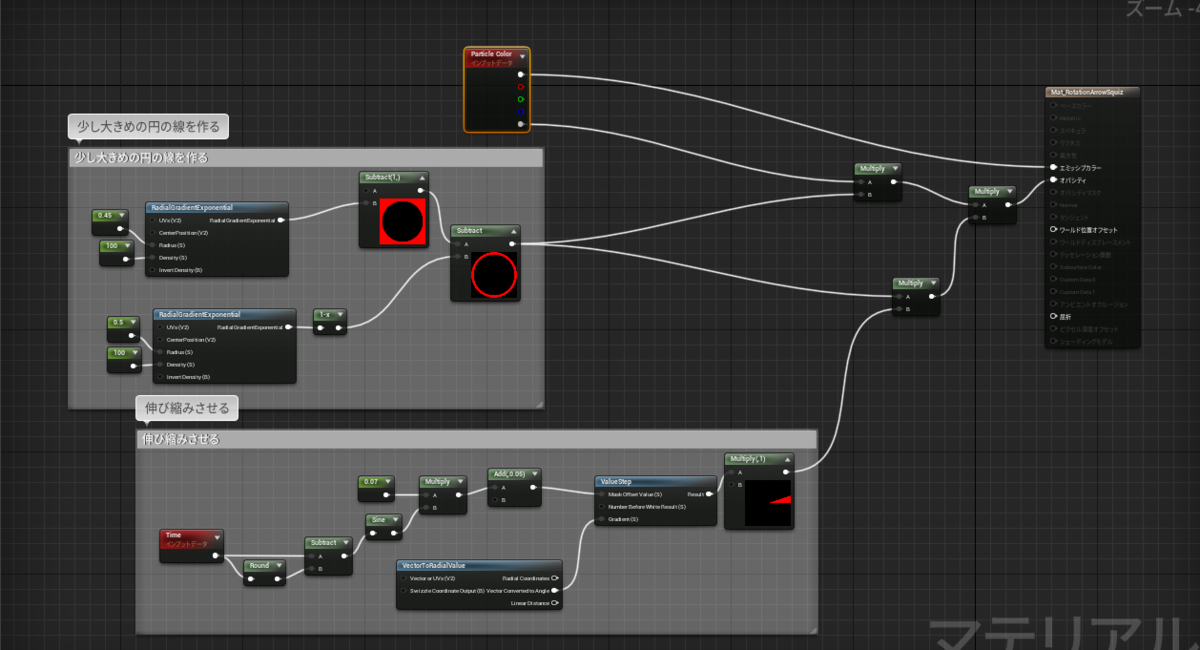
Task: Expand the Round node arrow
Action: 279,566
